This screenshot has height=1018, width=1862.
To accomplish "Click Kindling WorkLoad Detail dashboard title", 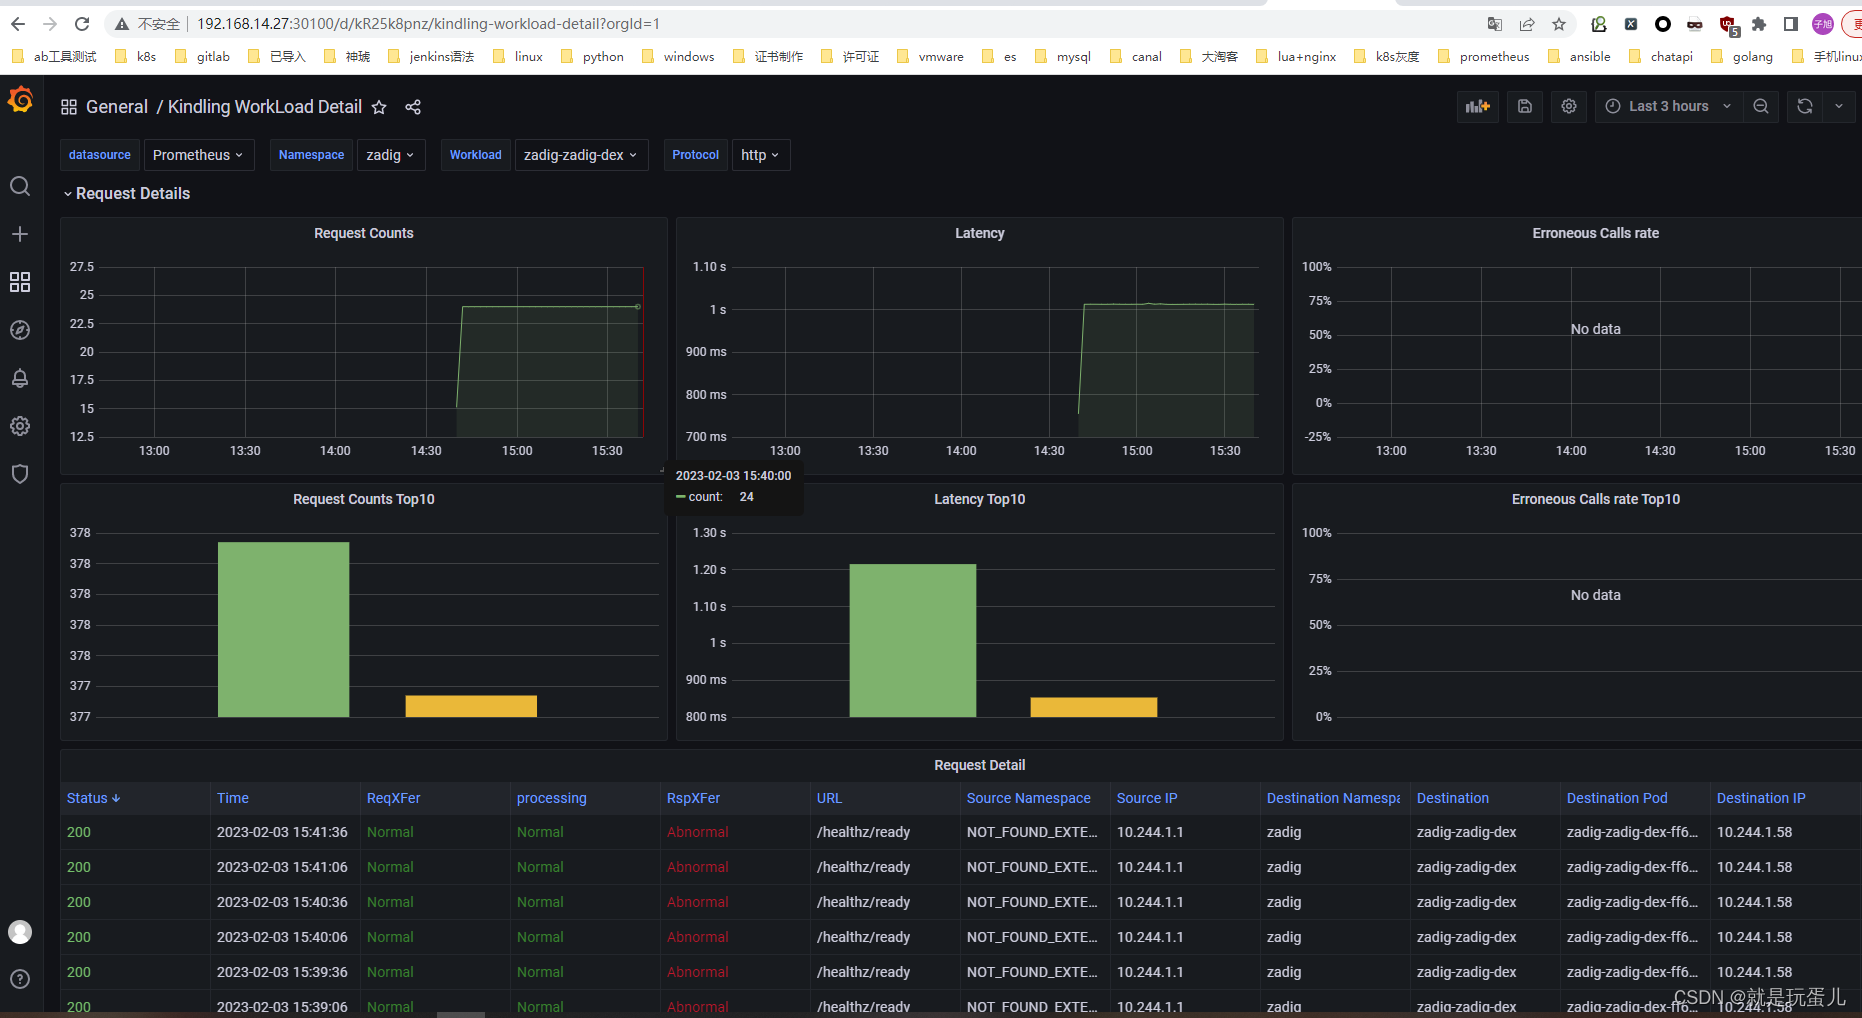I will (x=265, y=107).
